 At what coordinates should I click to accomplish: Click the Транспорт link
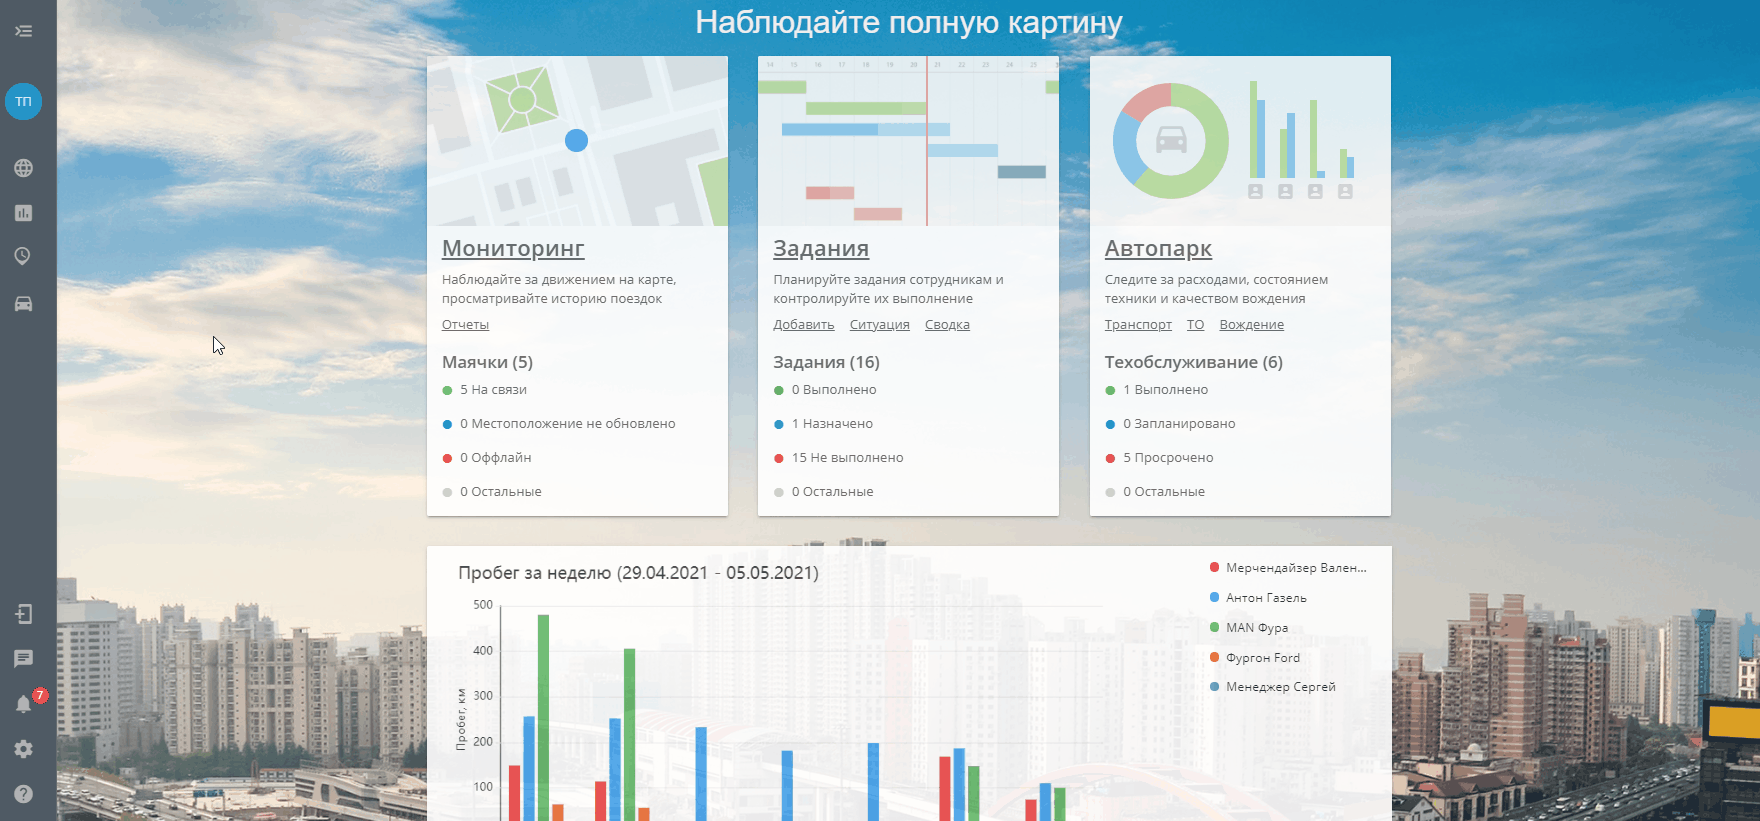(x=1138, y=325)
